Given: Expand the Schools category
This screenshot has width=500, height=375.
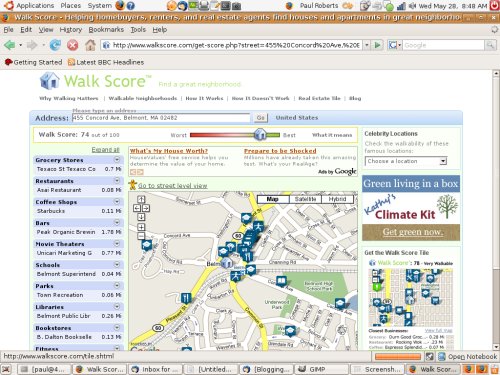Looking at the screenshot, I should 117,265.
